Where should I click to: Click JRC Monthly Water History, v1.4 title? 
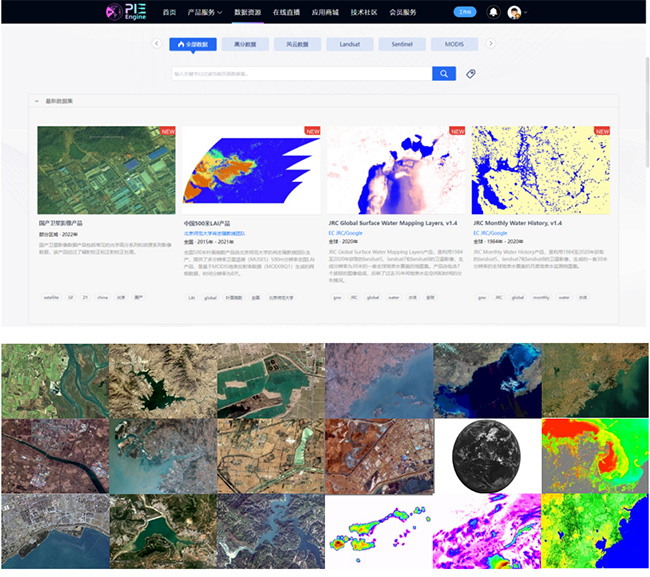[517, 223]
